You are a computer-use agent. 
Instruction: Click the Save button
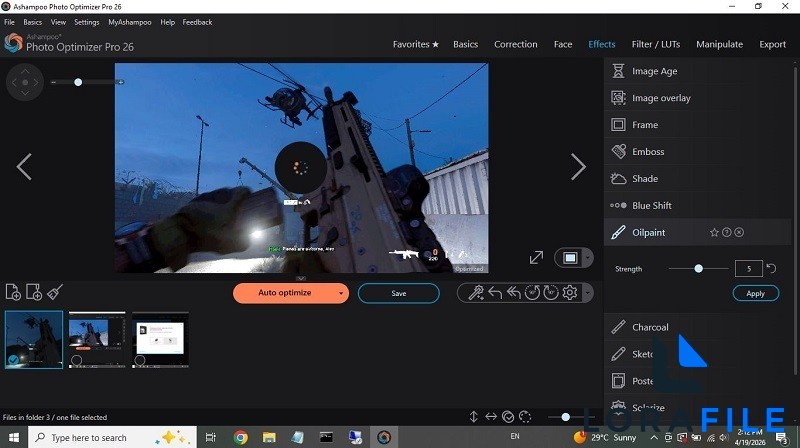[x=398, y=293]
